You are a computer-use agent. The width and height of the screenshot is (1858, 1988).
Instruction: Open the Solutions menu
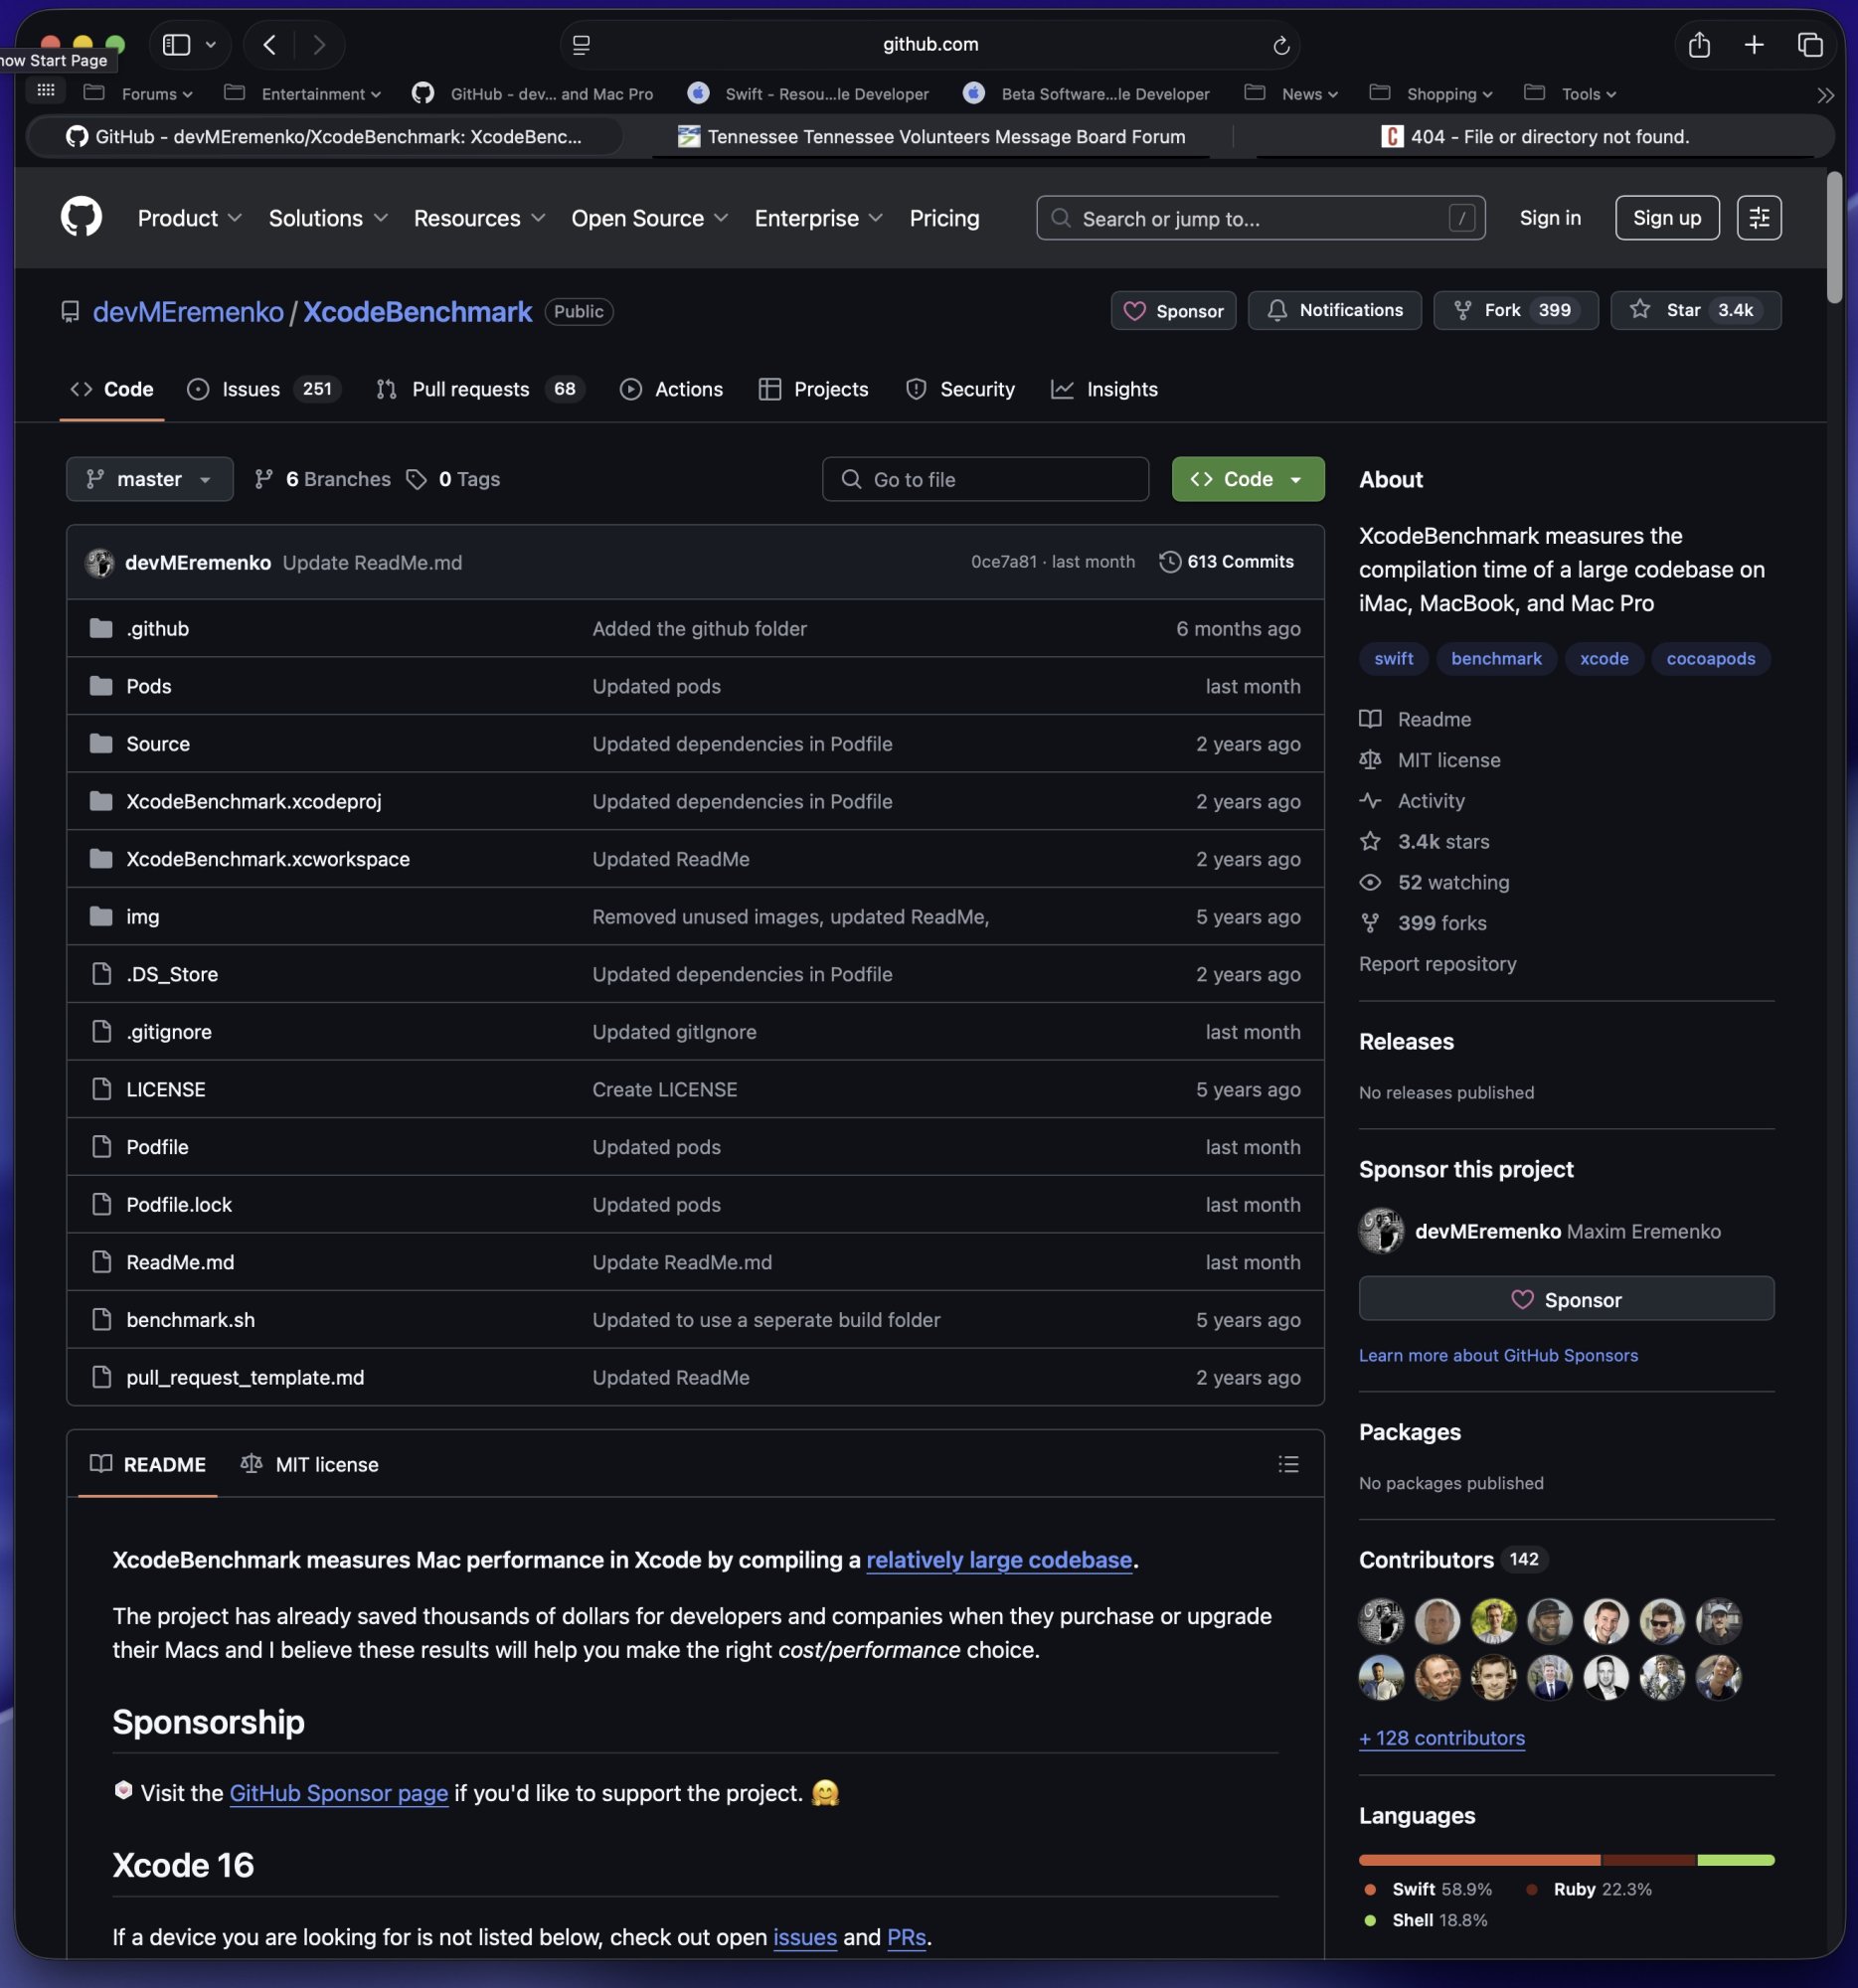[x=328, y=218]
